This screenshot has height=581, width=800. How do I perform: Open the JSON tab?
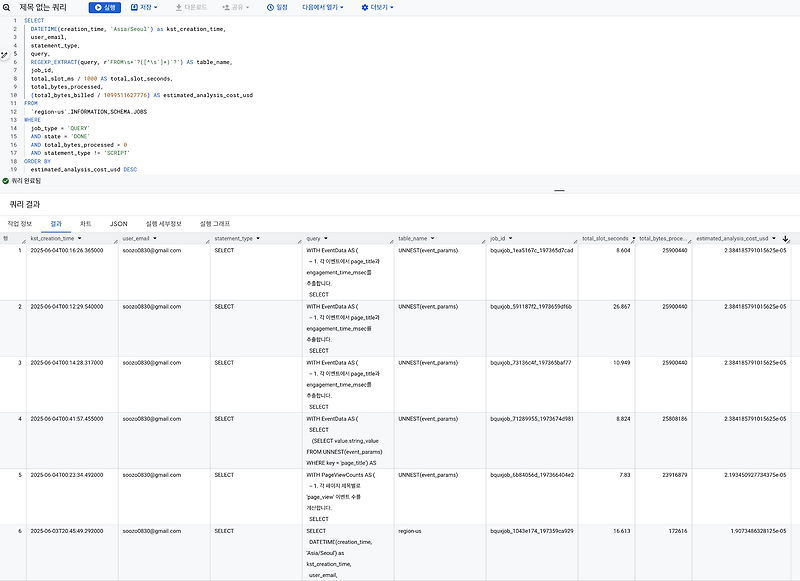[118, 224]
